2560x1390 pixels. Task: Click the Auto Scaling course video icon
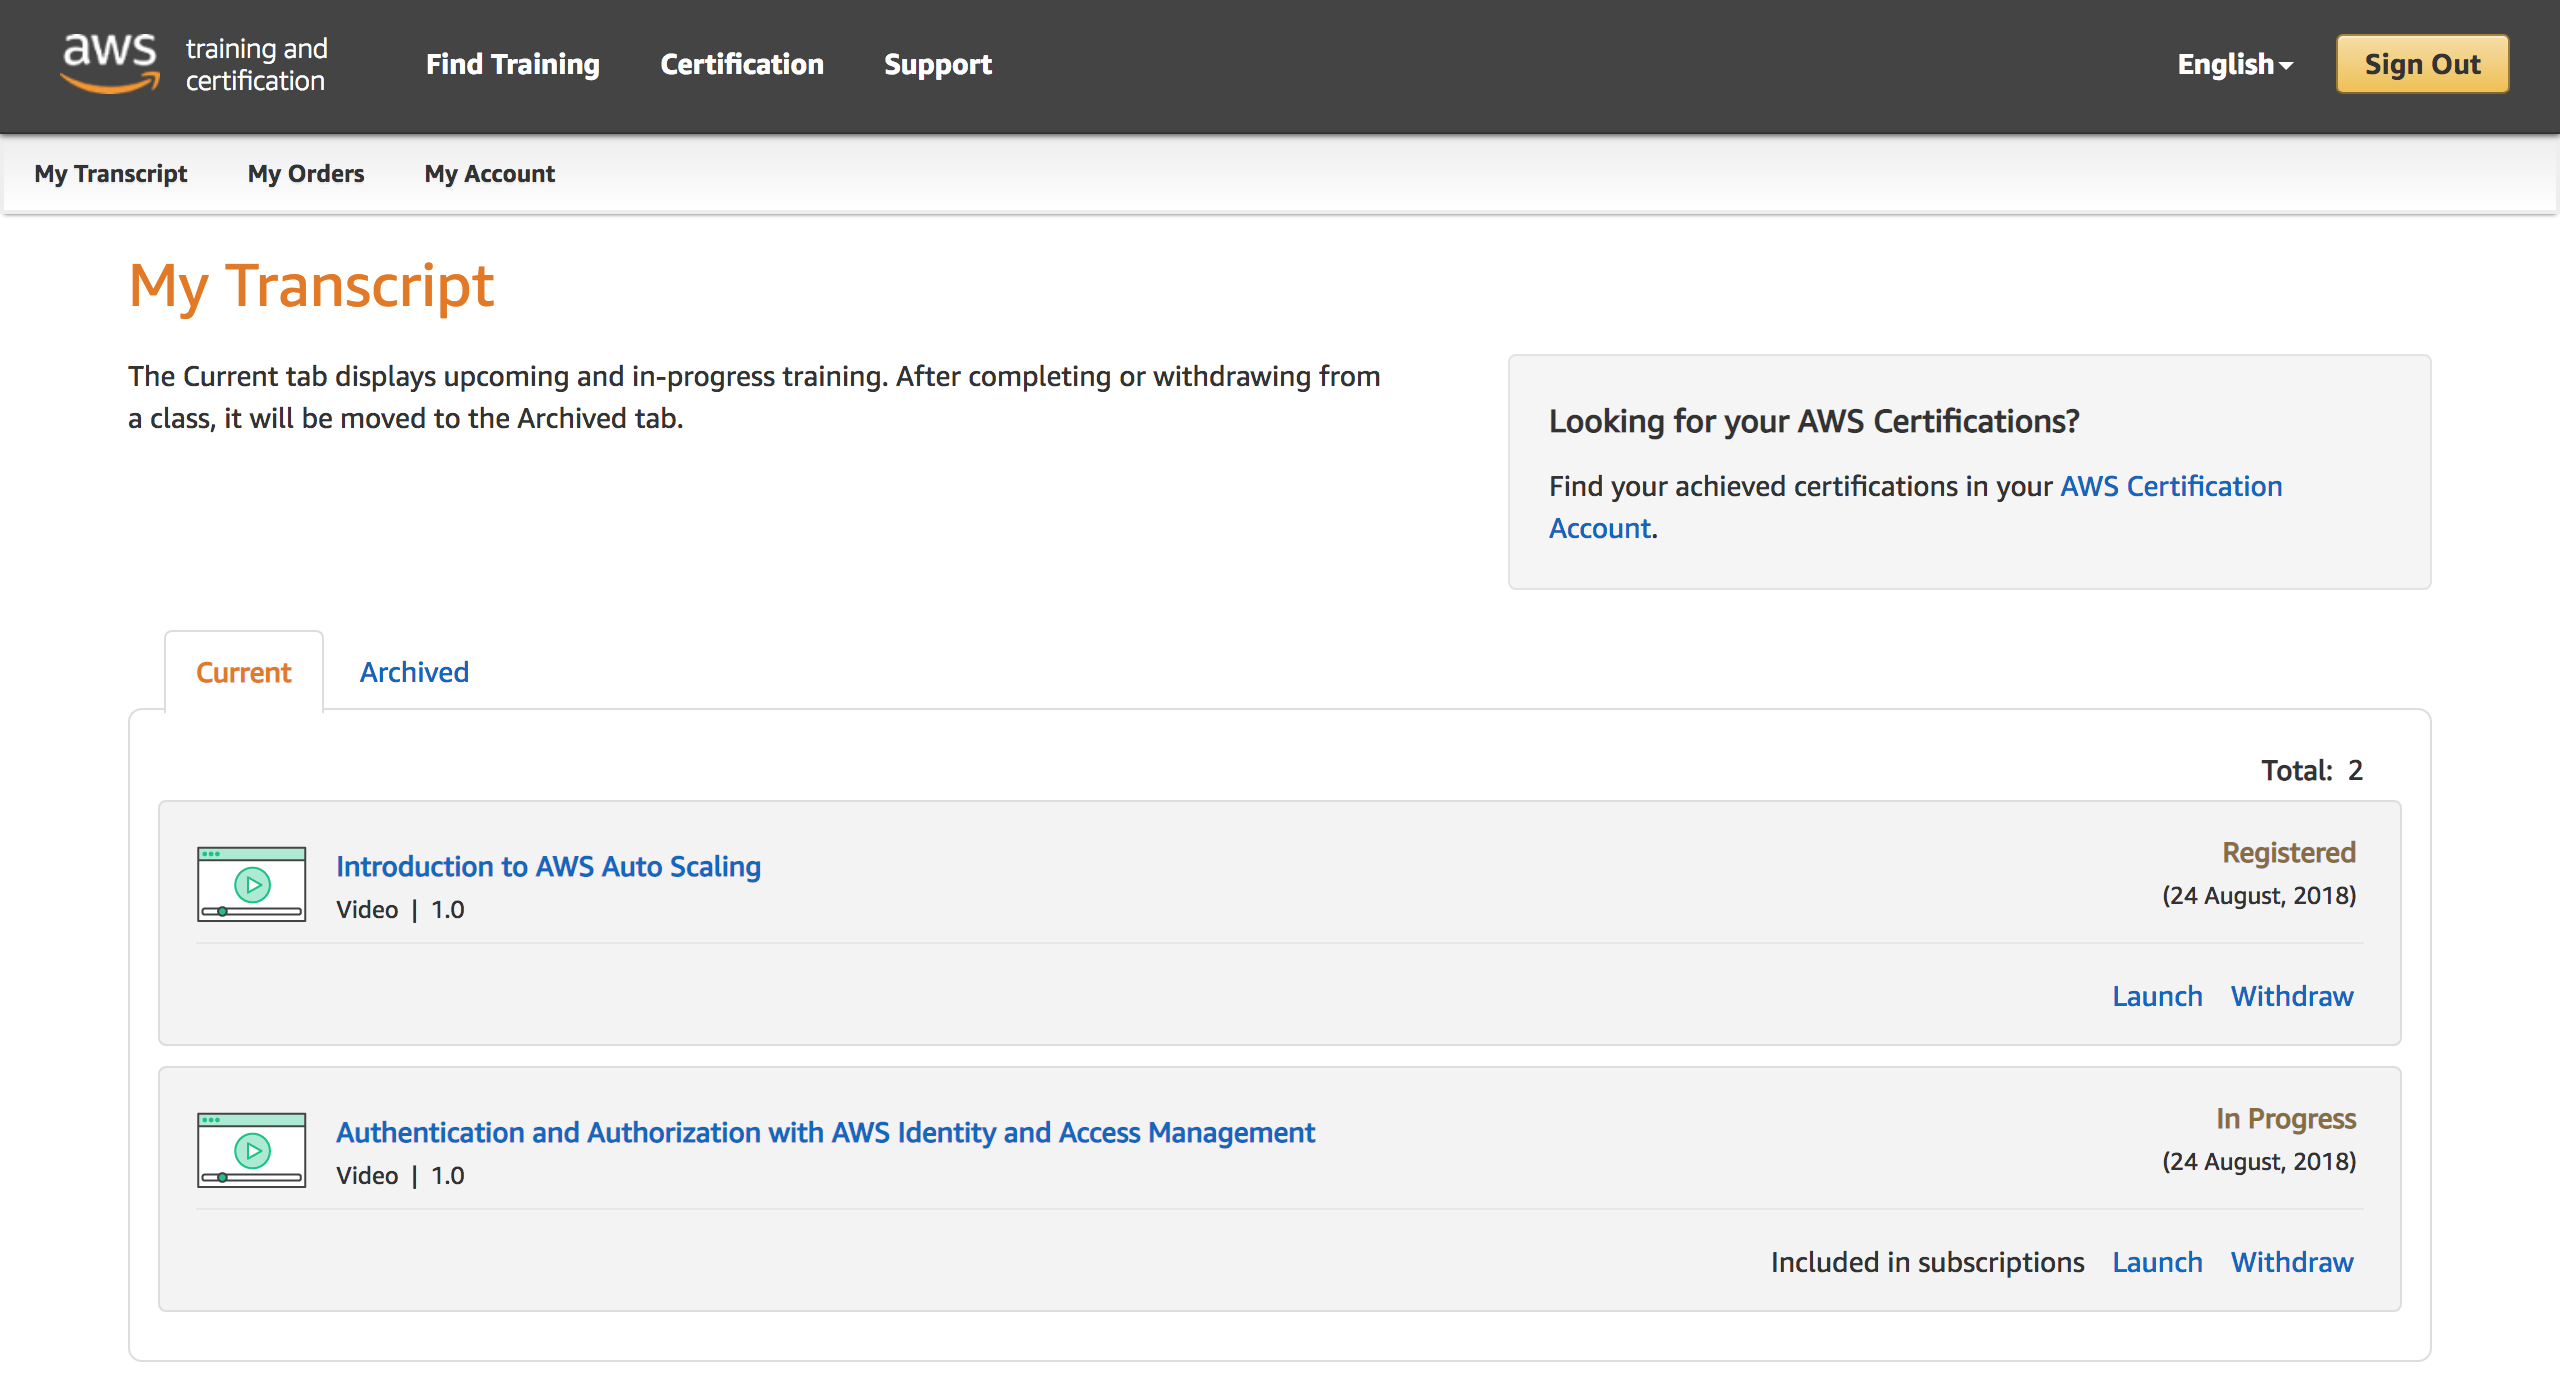coord(251,884)
